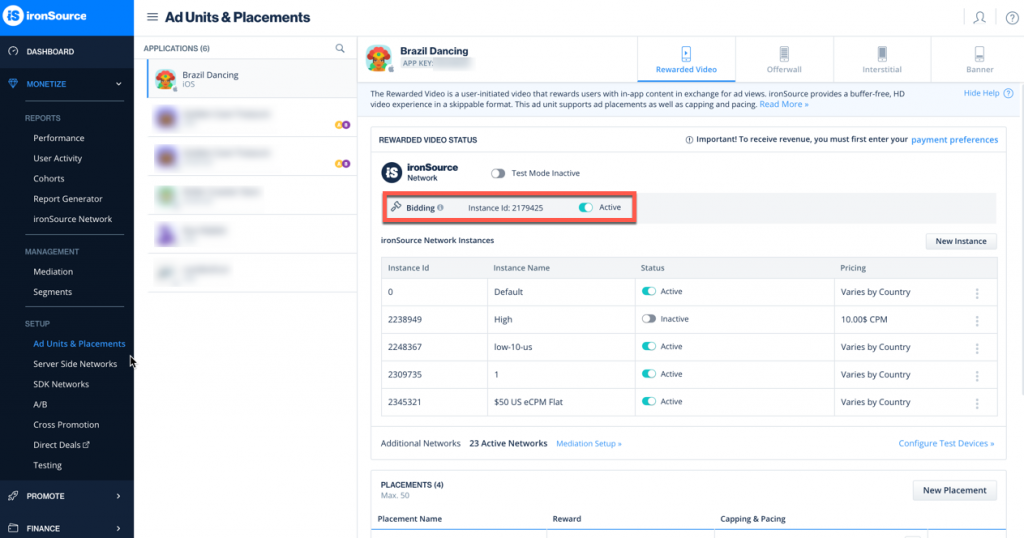This screenshot has width=1024, height=538.
Task: Expand the Promote section chevron
Action: tap(118, 496)
